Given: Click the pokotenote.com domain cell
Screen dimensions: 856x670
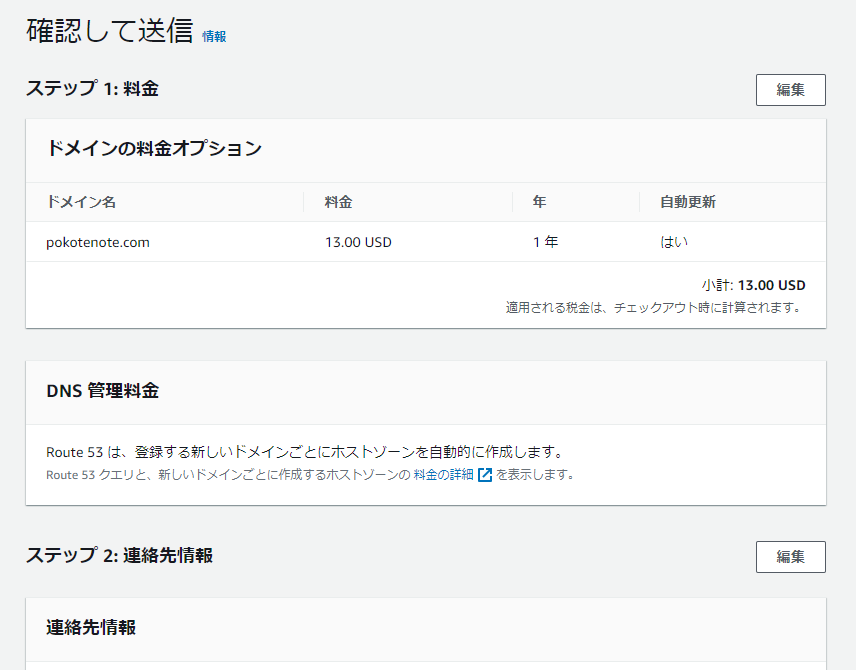Looking at the screenshot, I should (x=98, y=242).
